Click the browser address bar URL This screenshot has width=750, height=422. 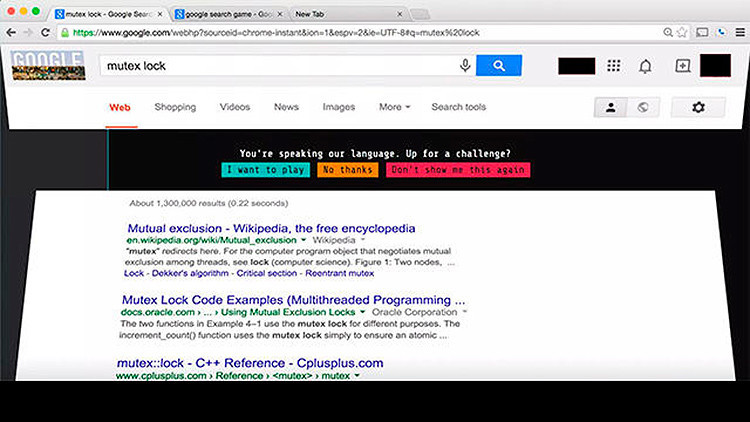coord(276,33)
